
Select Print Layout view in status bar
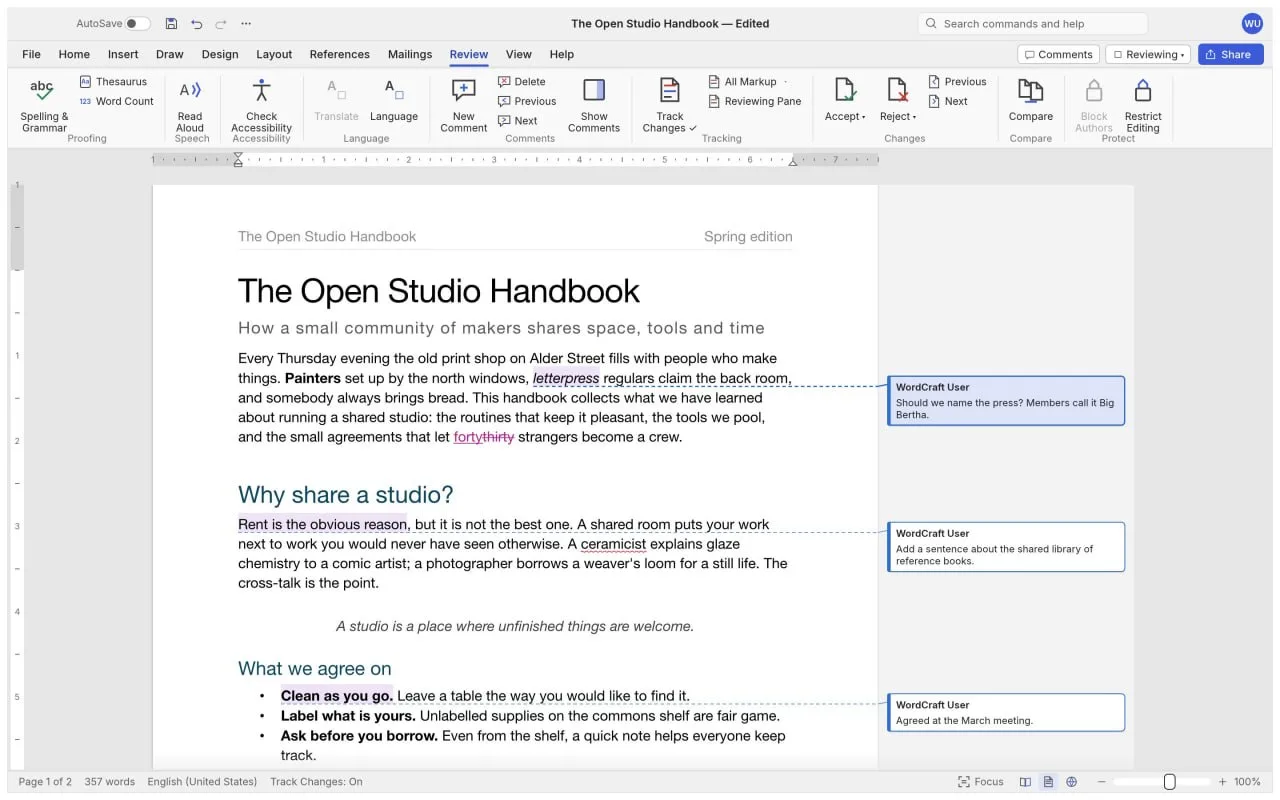pos(1048,782)
